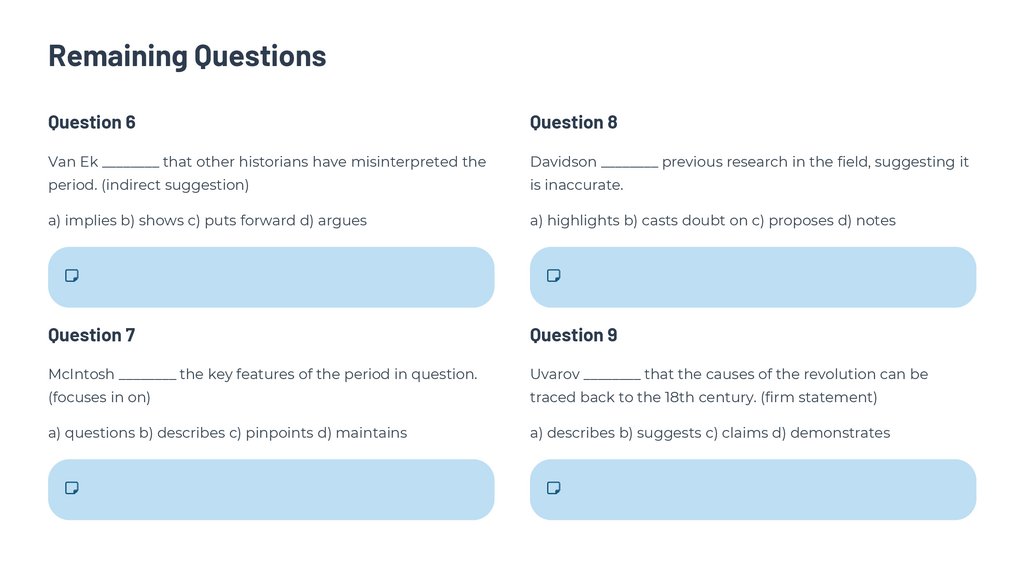Select the 'Remaining Questions' slide title
1024x574 pixels.
187,56
